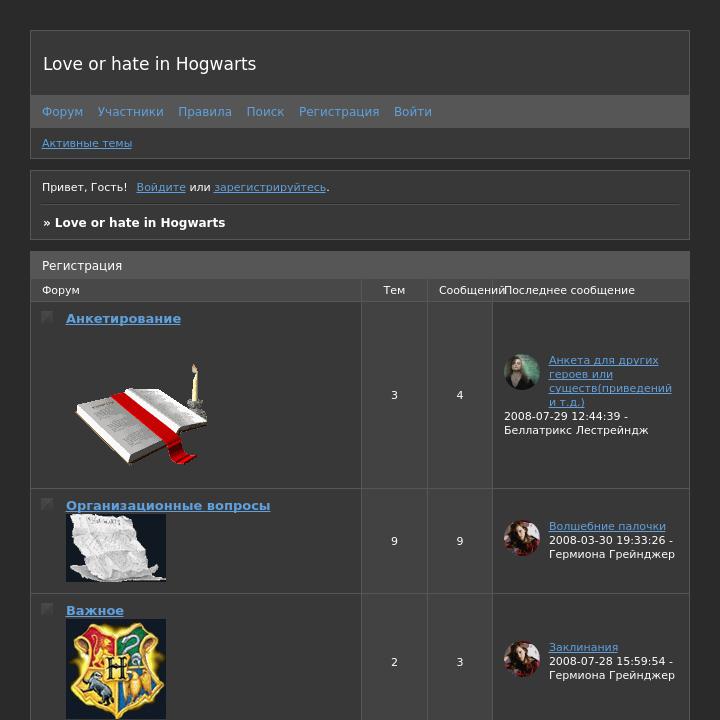720x720 pixels.
Task: Open the Заклинания topic
Action: [583, 647]
